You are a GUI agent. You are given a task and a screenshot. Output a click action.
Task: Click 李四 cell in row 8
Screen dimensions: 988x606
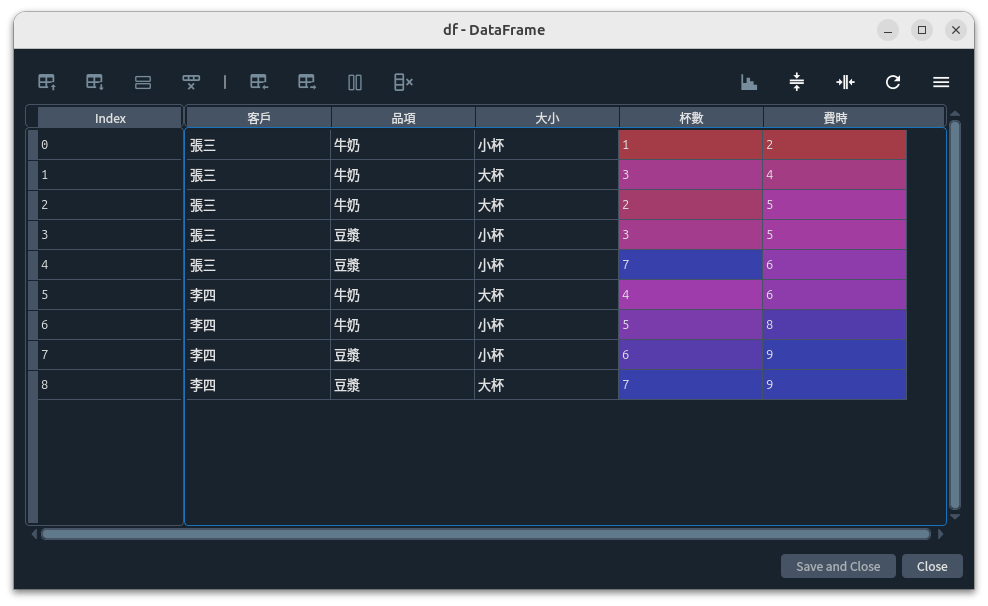pyautogui.click(x=258, y=385)
